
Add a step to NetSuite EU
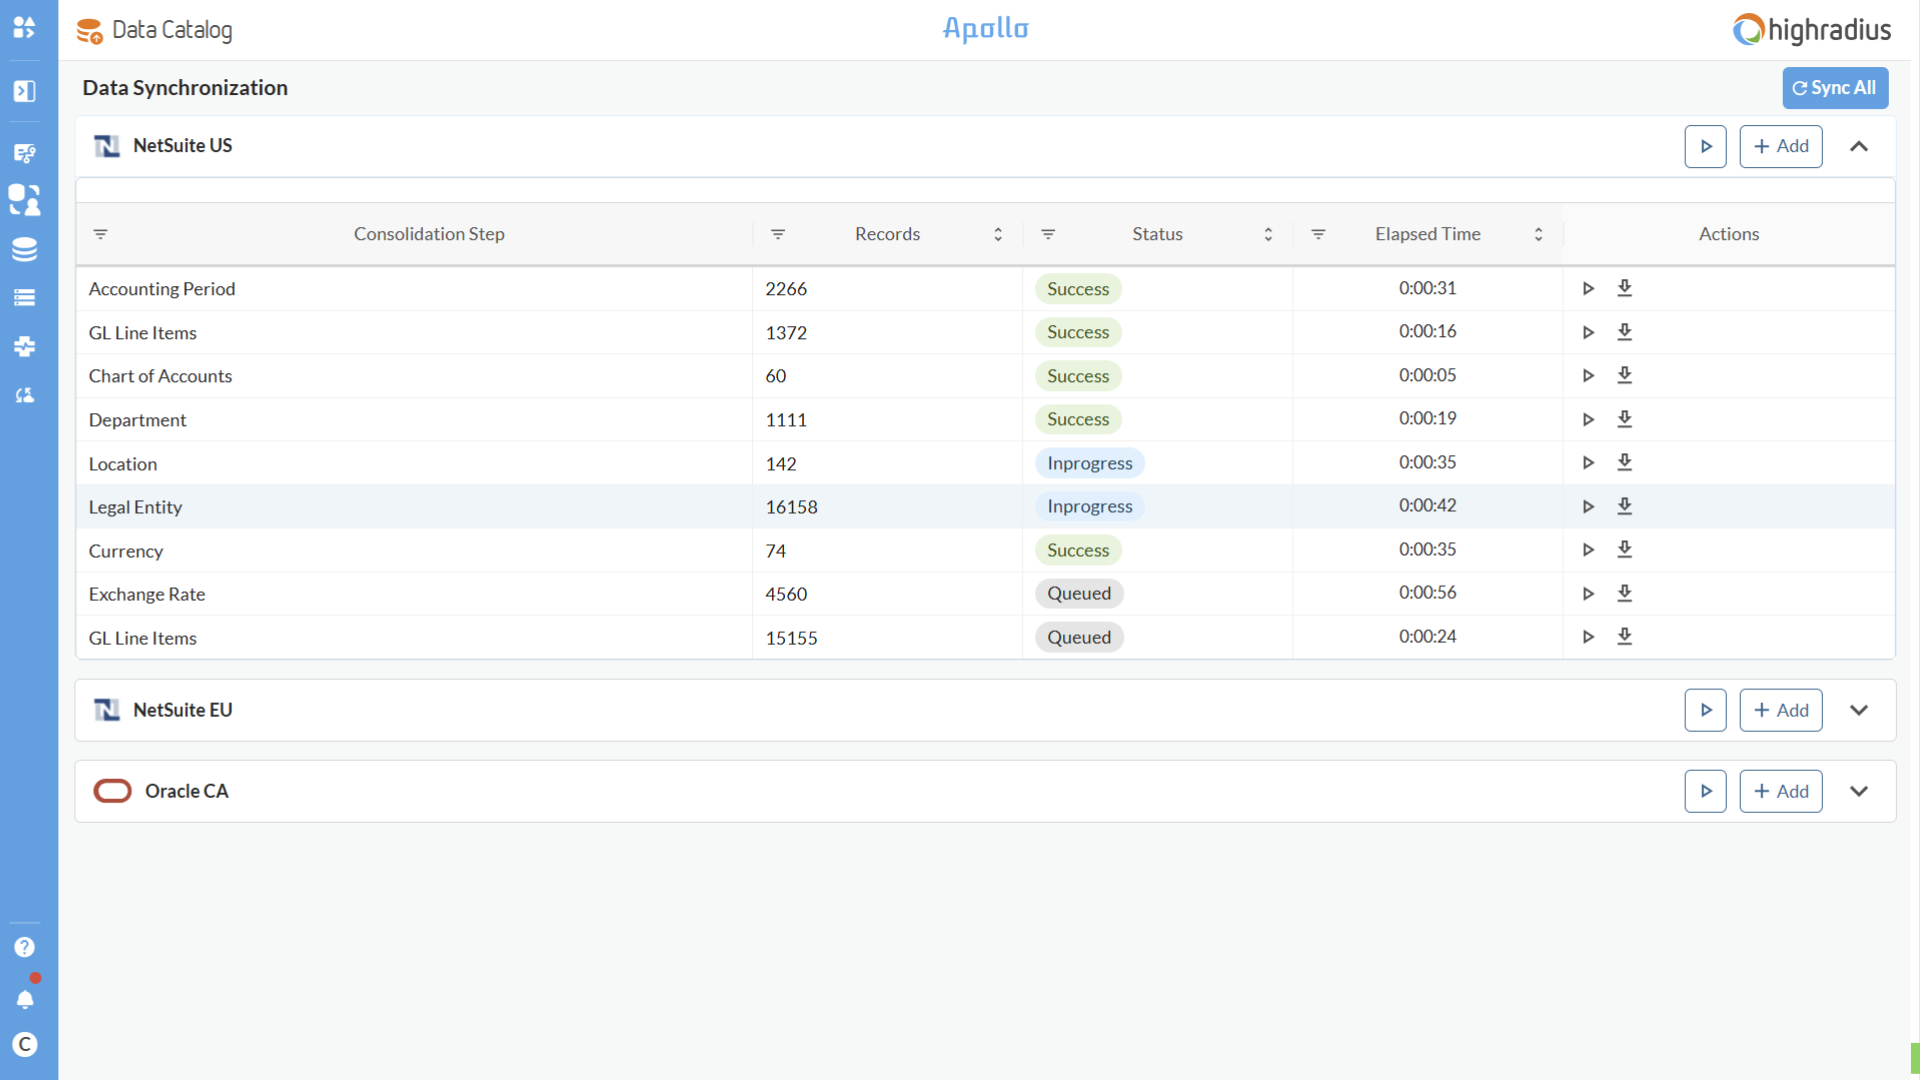[x=1781, y=710]
